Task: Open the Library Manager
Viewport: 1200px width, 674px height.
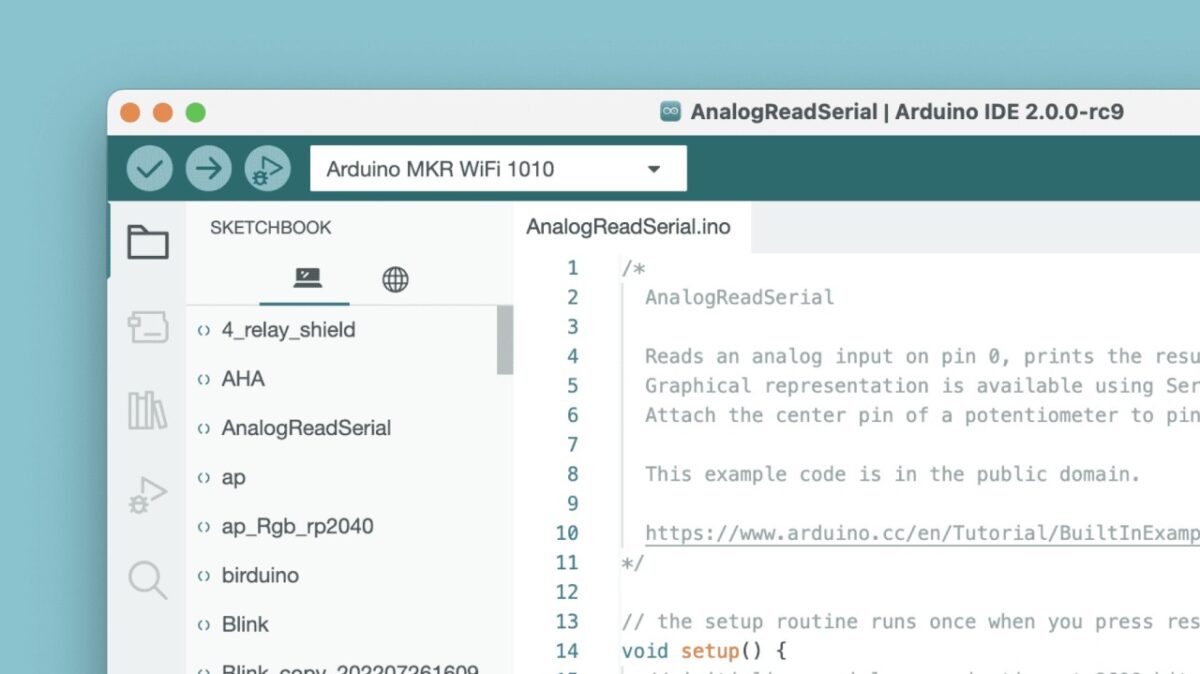Action: click(147, 411)
